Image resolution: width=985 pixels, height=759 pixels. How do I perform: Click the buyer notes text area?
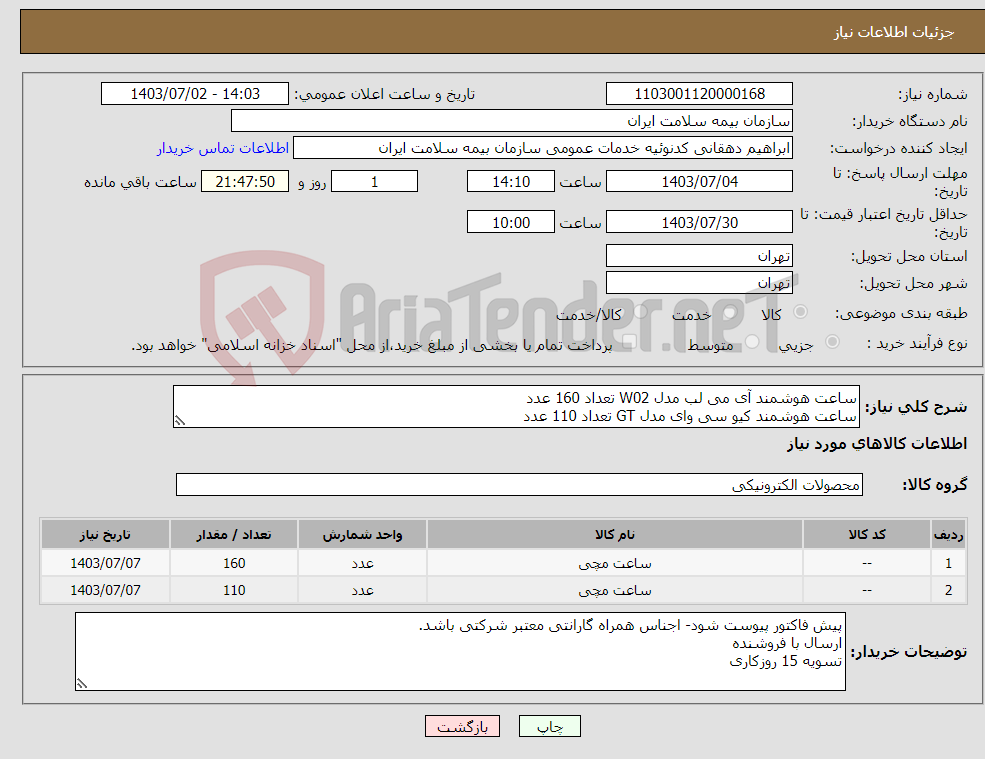click(x=460, y=652)
